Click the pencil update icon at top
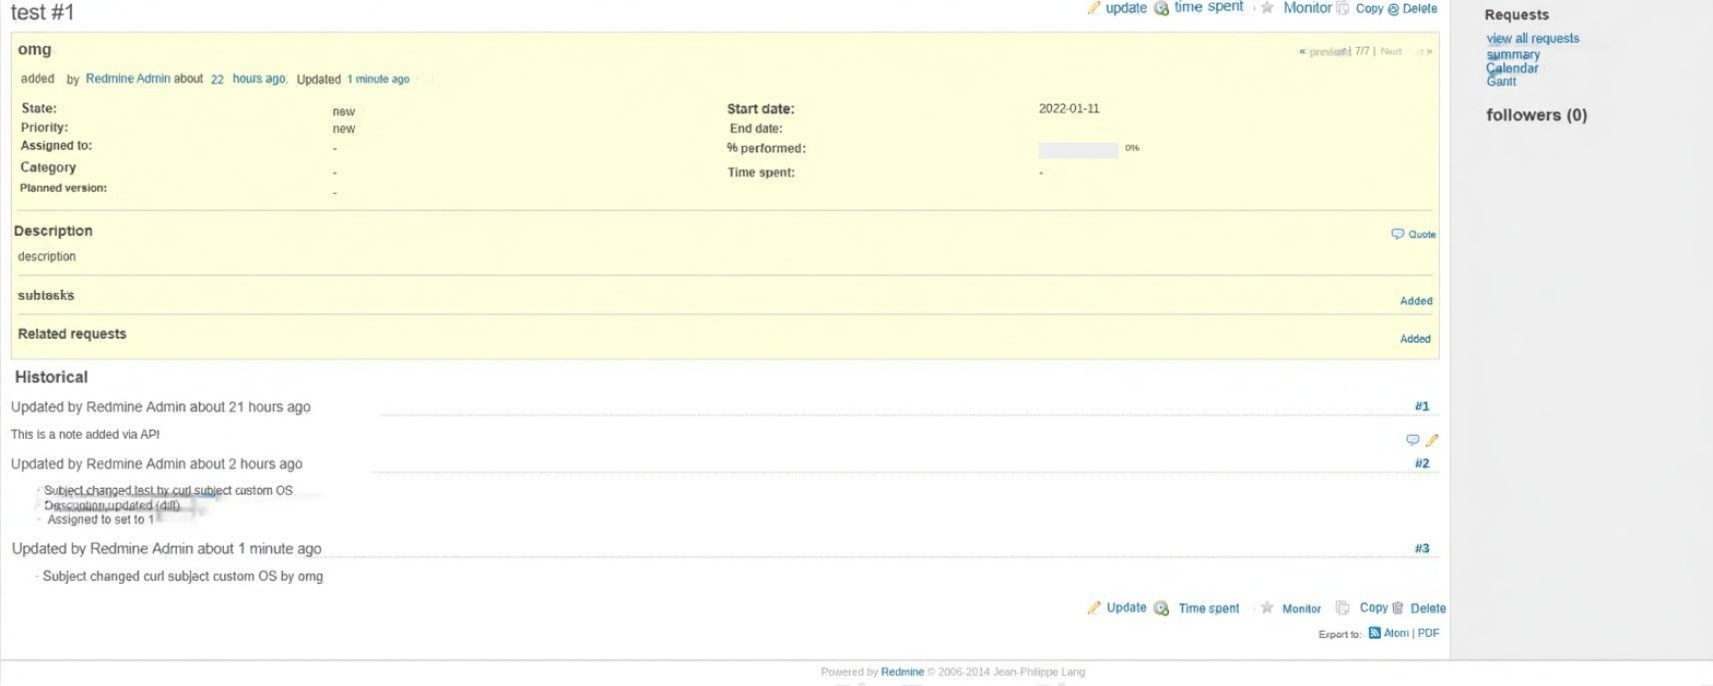This screenshot has height=686, width=1713. click(x=1094, y=8)
